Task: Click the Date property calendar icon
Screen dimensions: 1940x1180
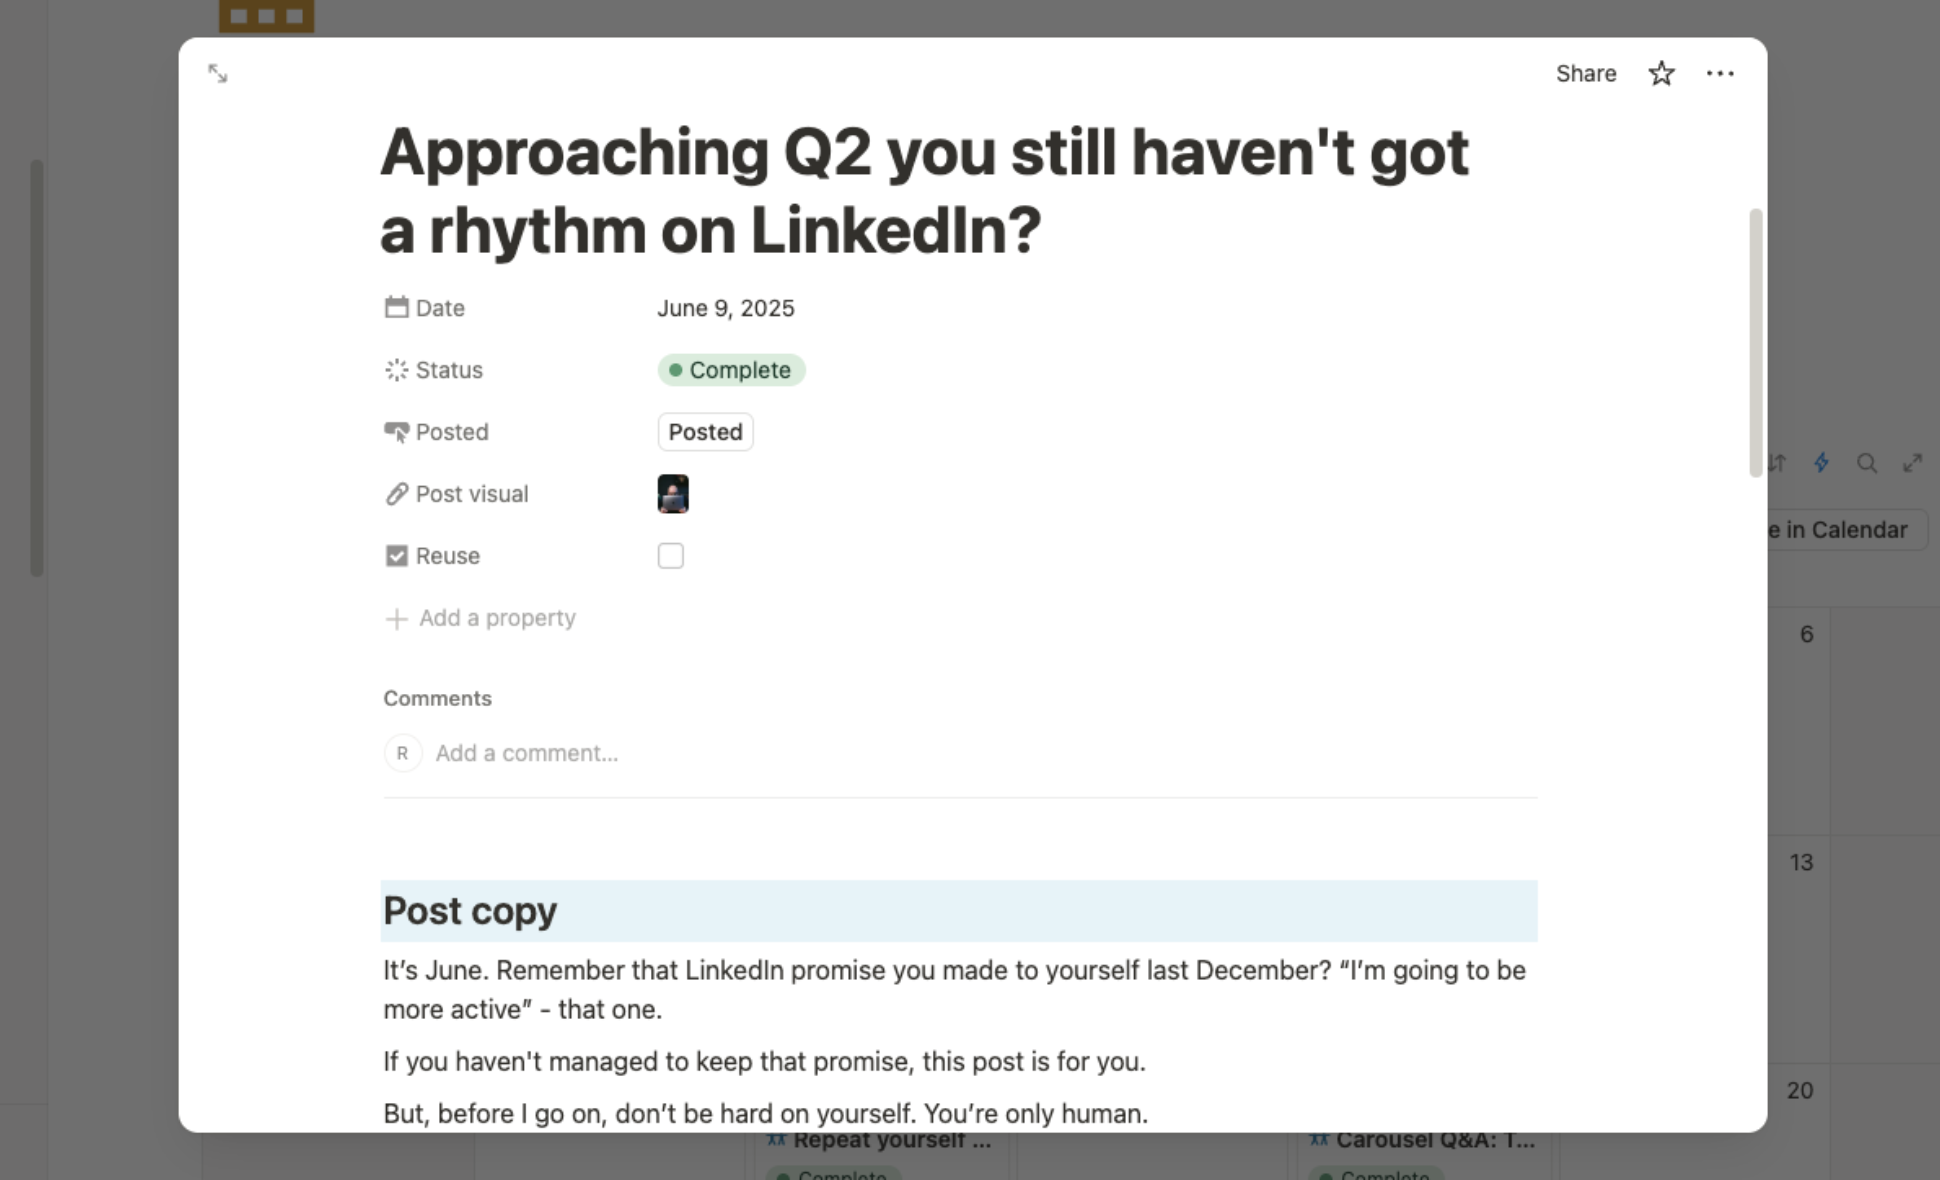Action: 396,307
